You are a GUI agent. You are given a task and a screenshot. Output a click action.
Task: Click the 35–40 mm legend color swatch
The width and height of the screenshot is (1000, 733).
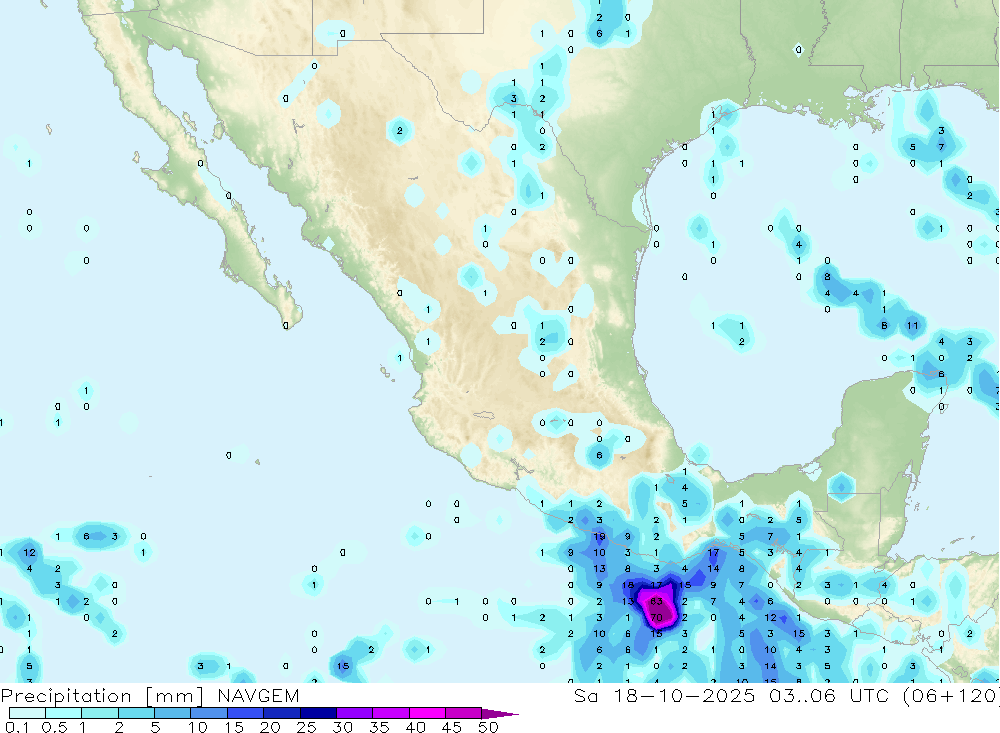pyautogui.click(x=391, y=713)
